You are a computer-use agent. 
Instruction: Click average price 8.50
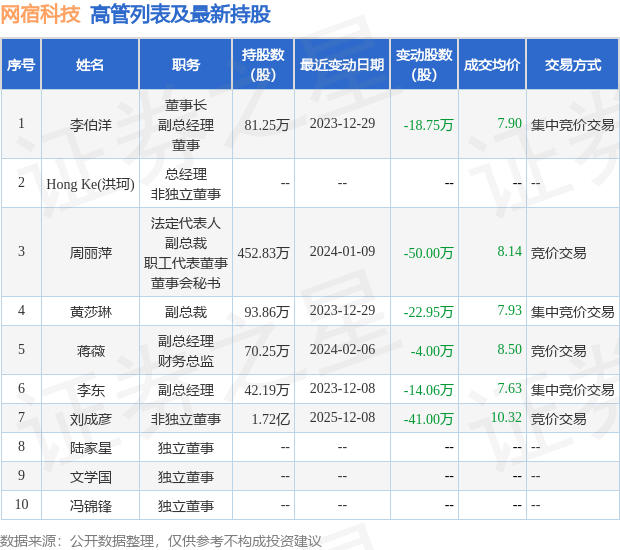(x=510, y=350)
